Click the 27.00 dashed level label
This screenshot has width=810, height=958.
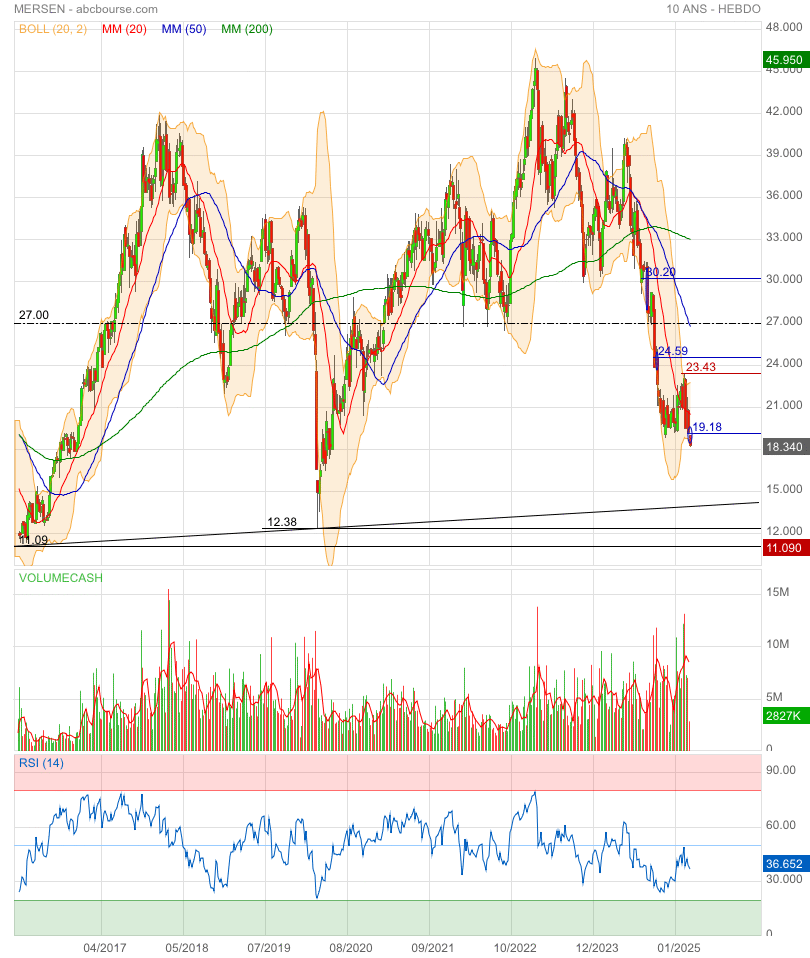pyautogui.click(x=33, y=315)
